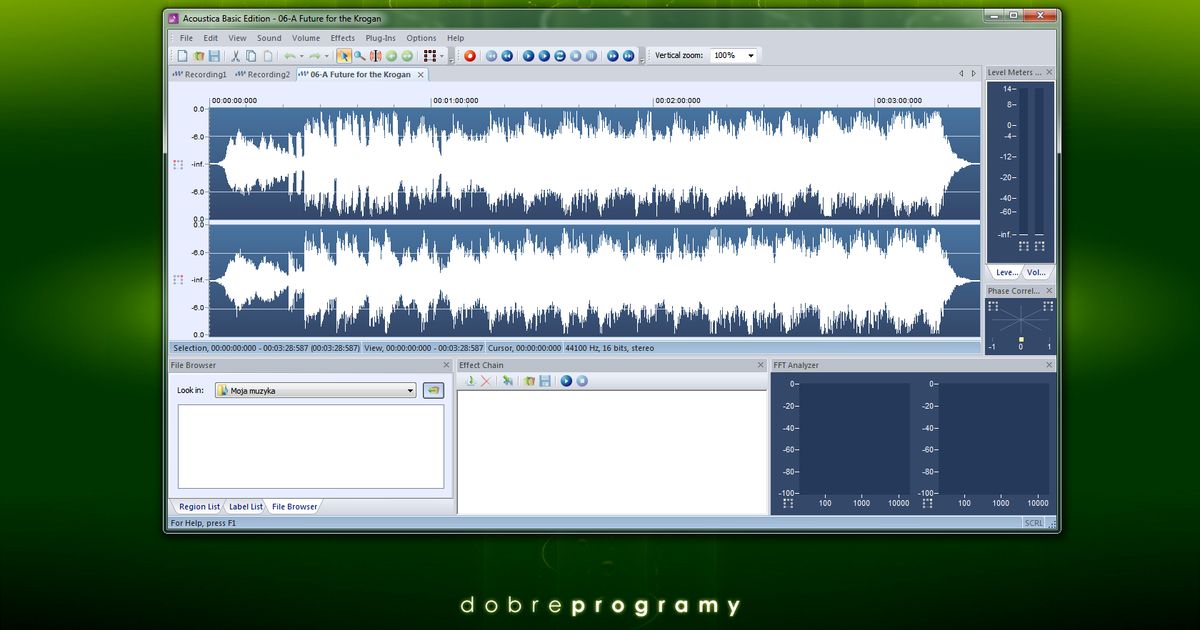Jump to end with the last forward button
This screenshot has height=630, width=1200.
628,56
